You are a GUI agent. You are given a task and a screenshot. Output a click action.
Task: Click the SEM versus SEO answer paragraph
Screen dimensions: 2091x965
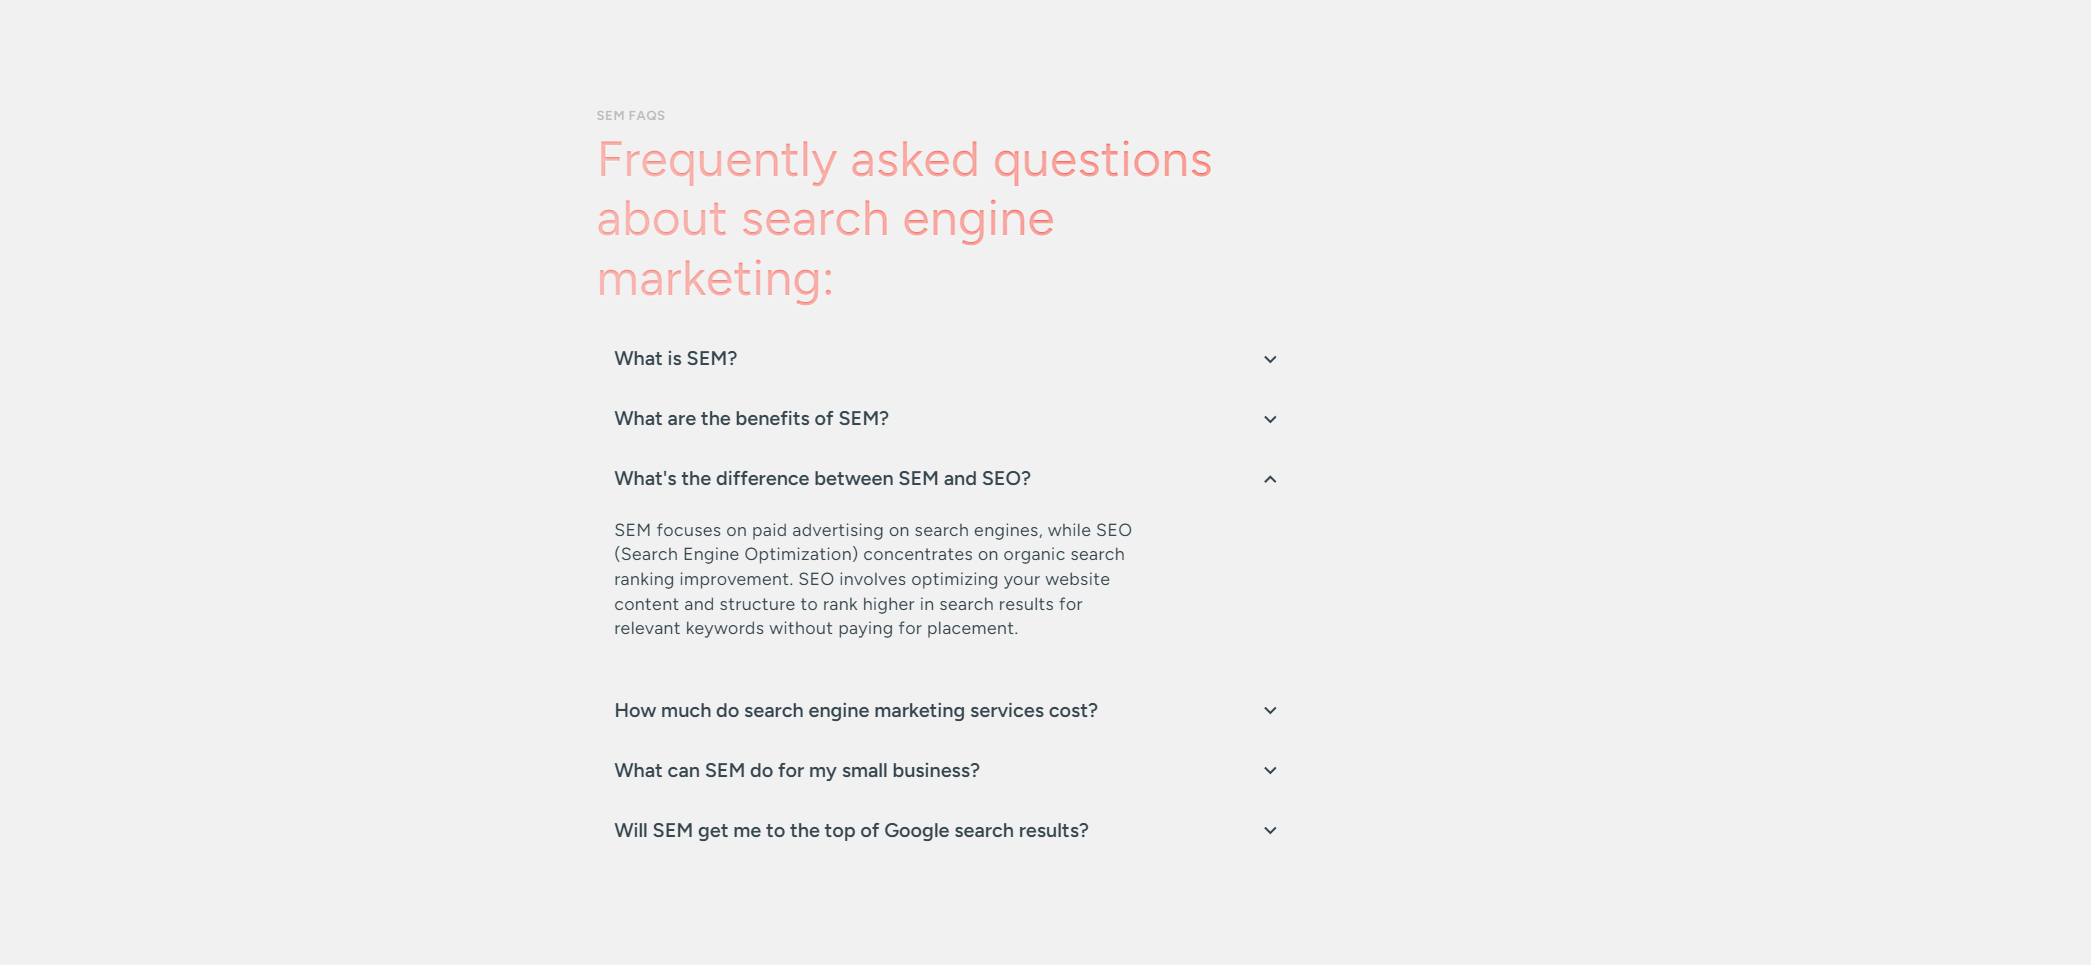[x=873, y=579]
